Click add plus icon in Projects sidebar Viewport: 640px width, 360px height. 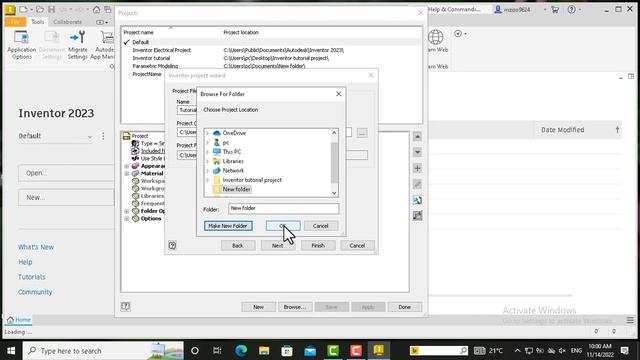pyautogui.click(x=417, y=168)
